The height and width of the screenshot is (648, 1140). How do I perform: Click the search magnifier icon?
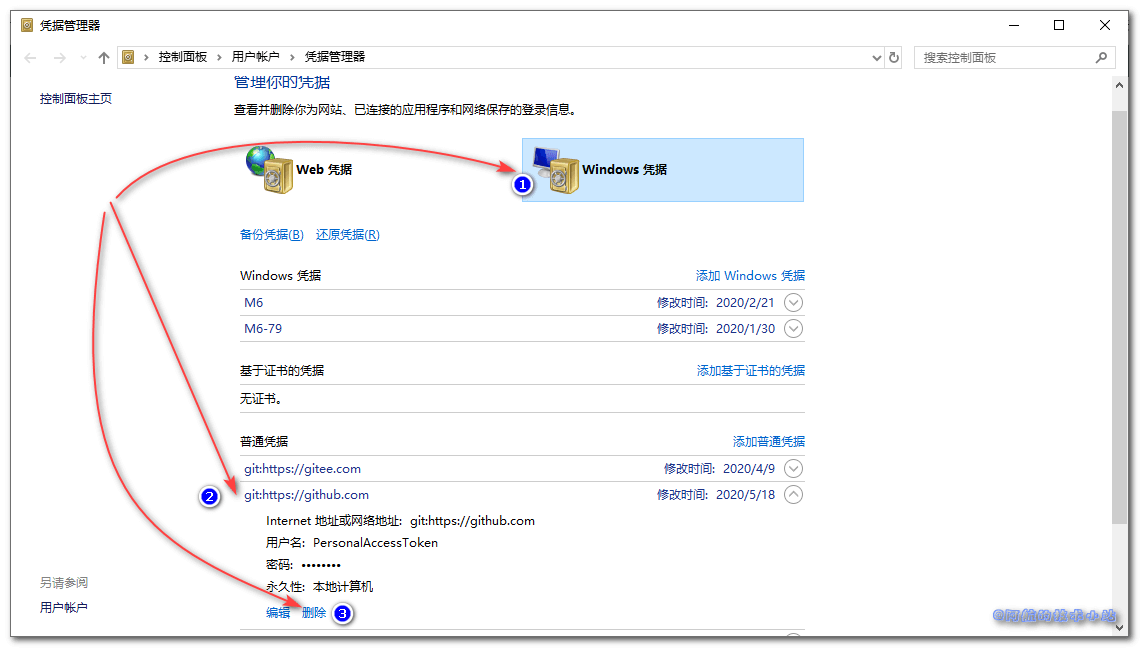1103,57
